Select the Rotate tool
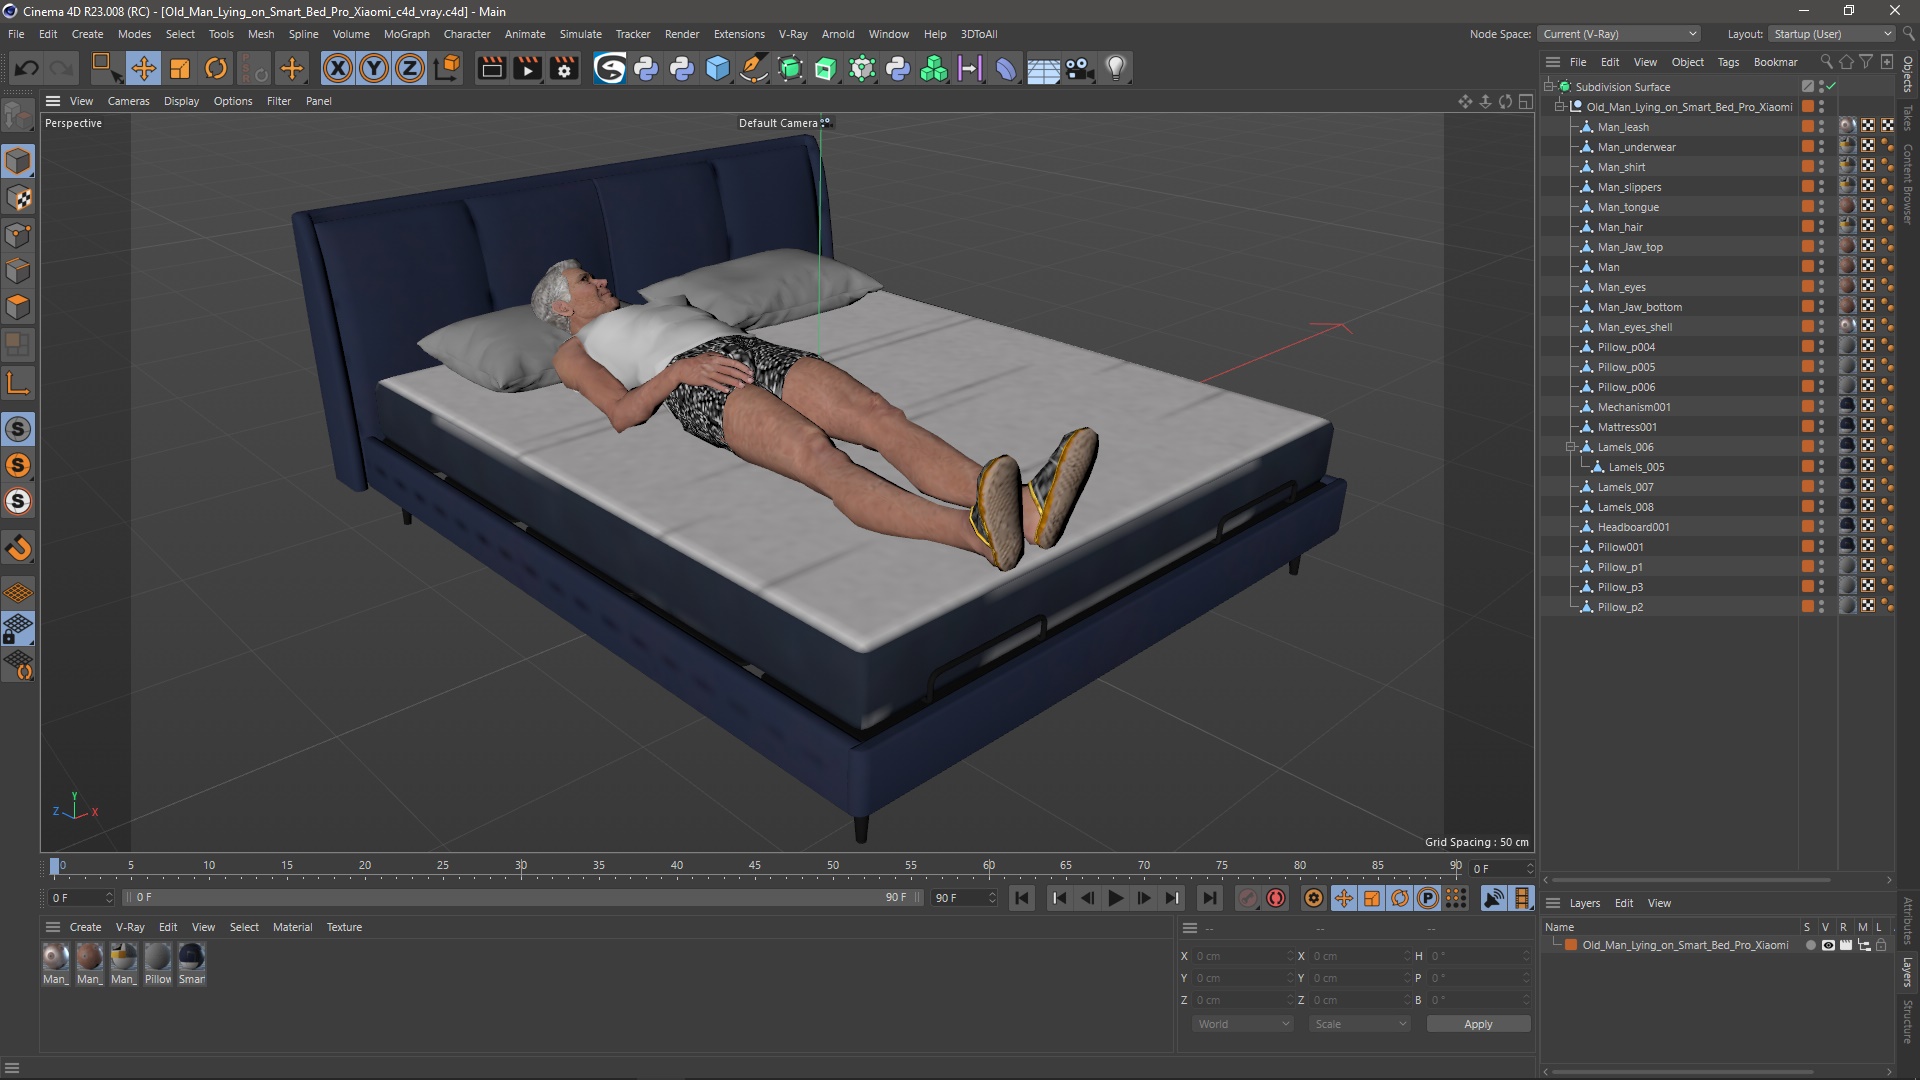Viewport: 1920px width, 1080px height. (216, 68)
